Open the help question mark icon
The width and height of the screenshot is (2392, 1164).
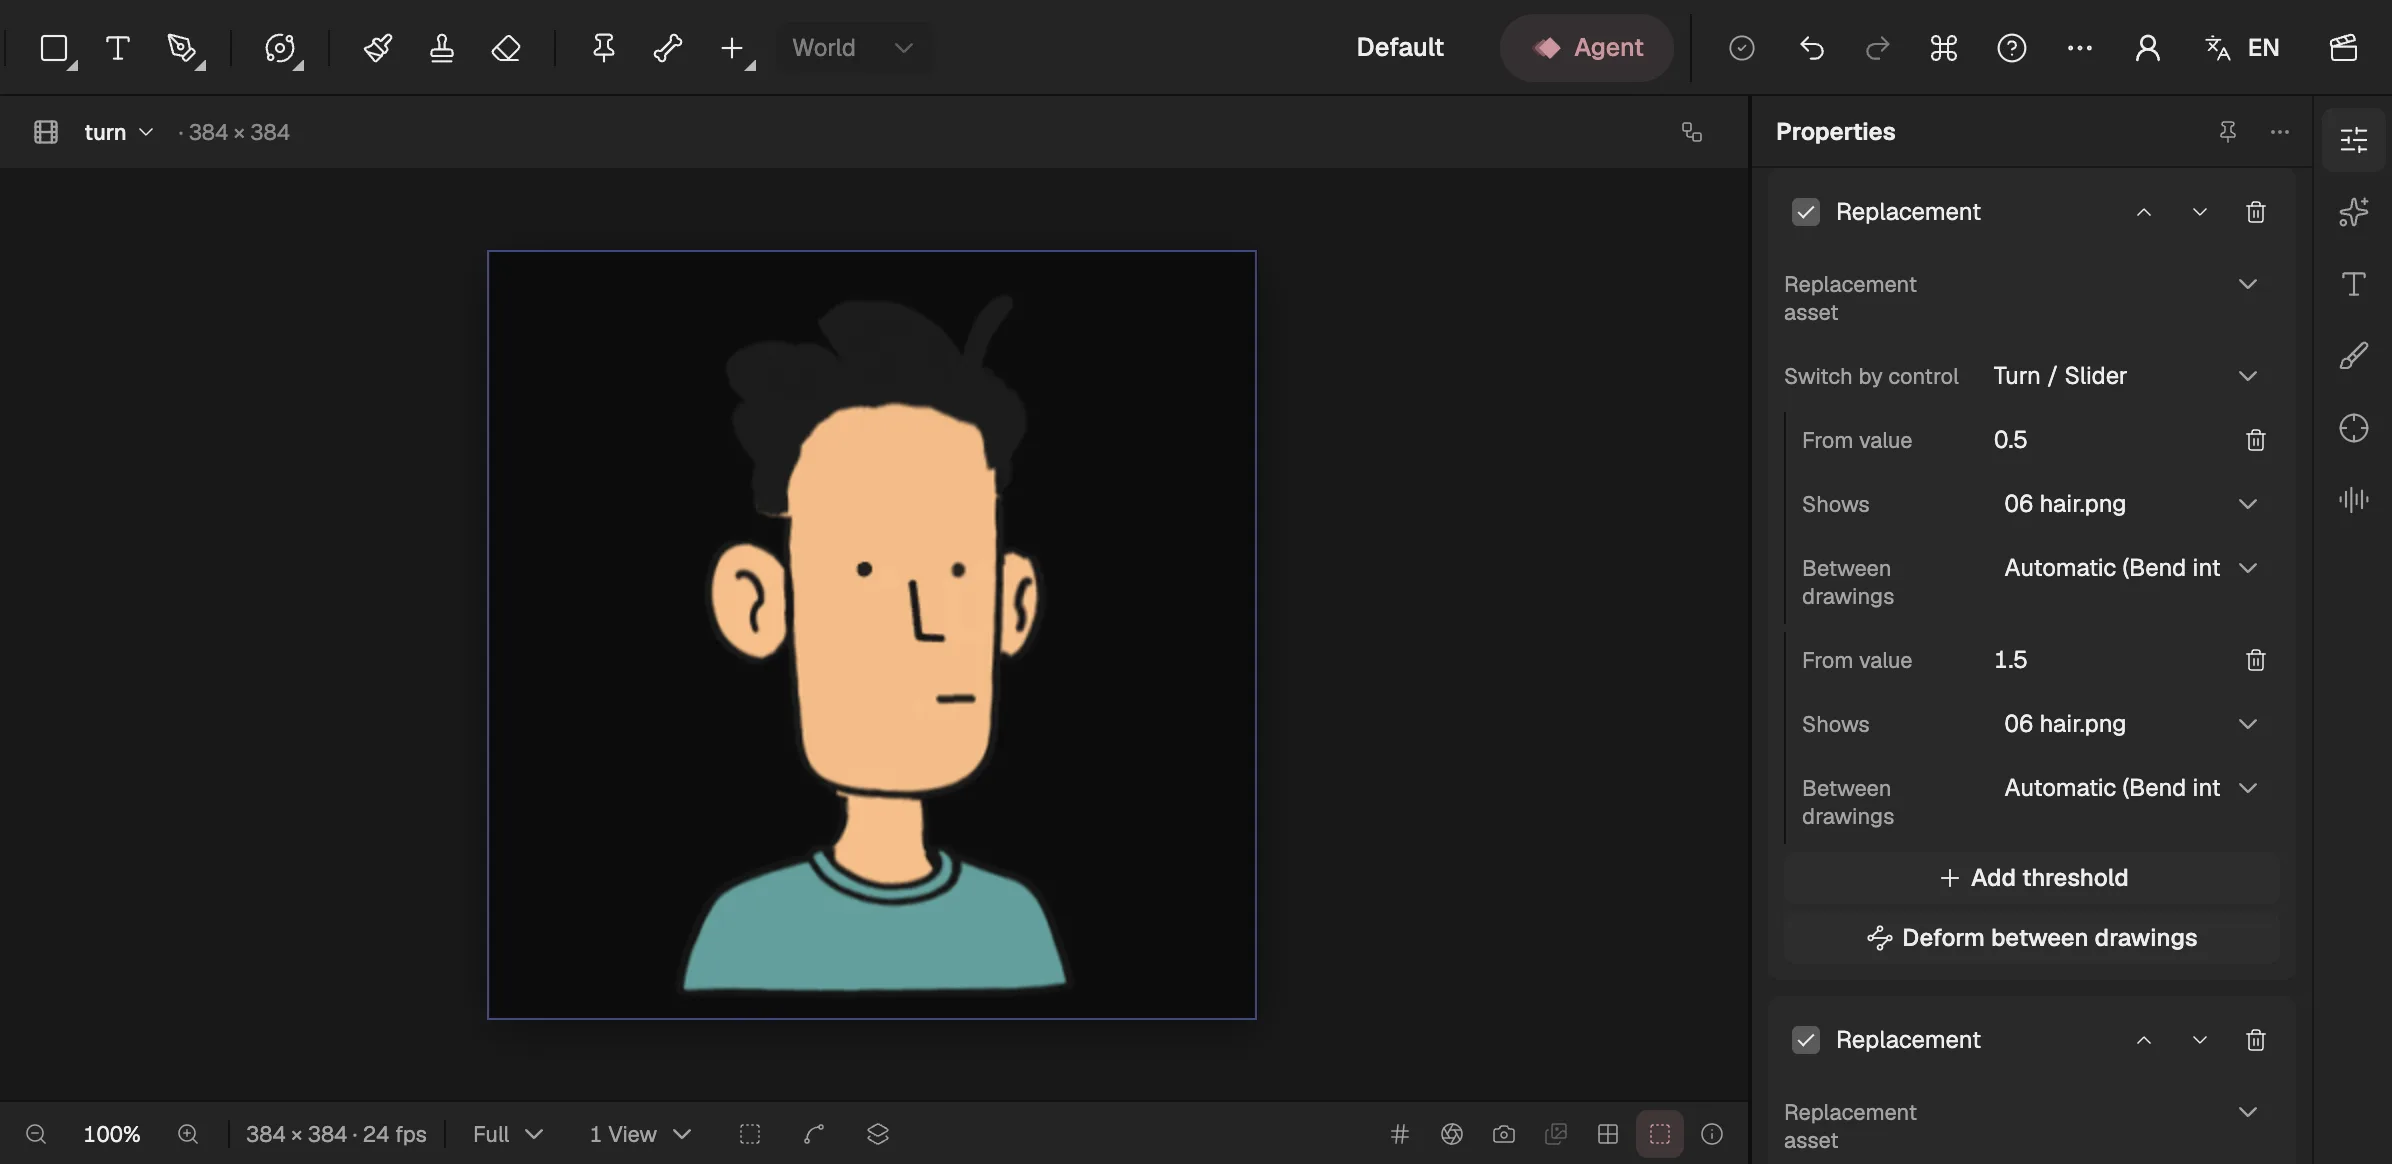(2011, 48)
